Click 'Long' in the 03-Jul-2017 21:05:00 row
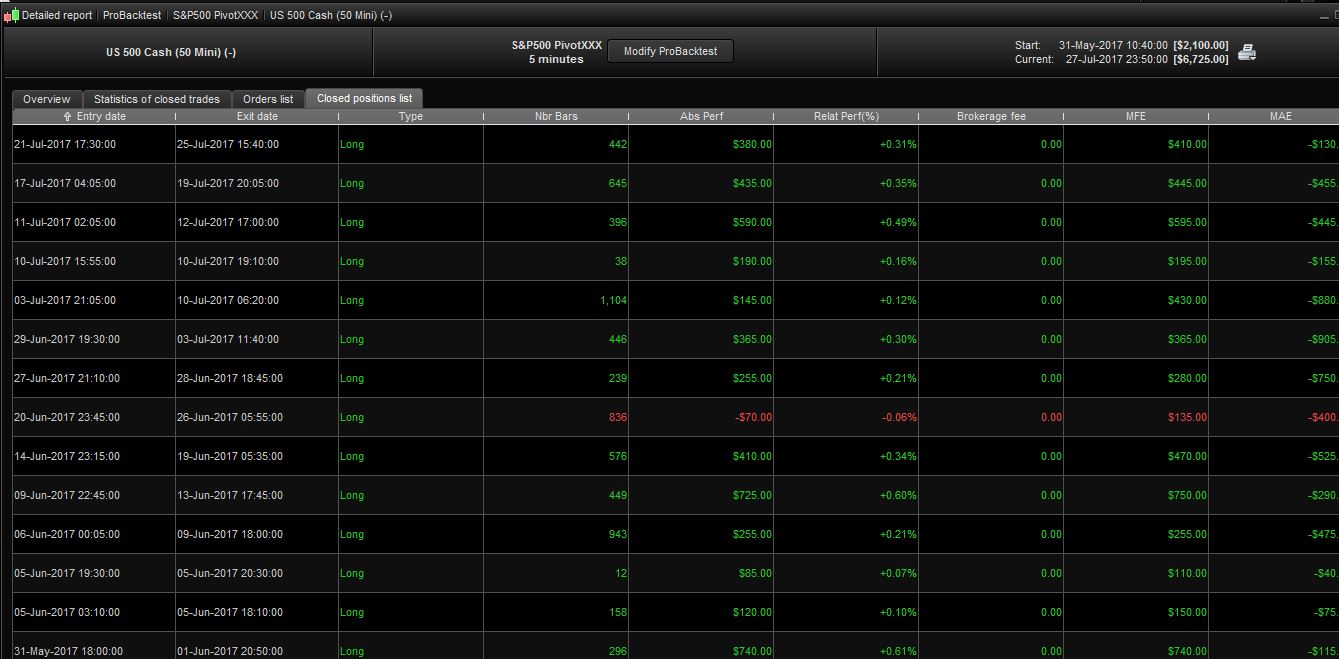The height and width of the screenshot is (659, 1339). [352, 300]
